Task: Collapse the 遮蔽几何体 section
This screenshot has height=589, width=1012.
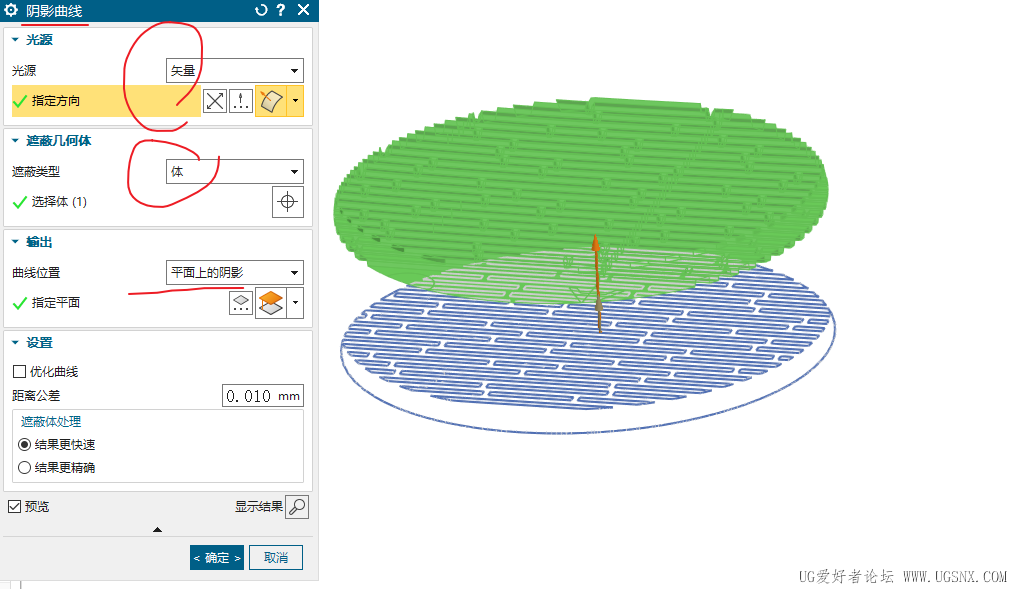Action: (15, 141)
